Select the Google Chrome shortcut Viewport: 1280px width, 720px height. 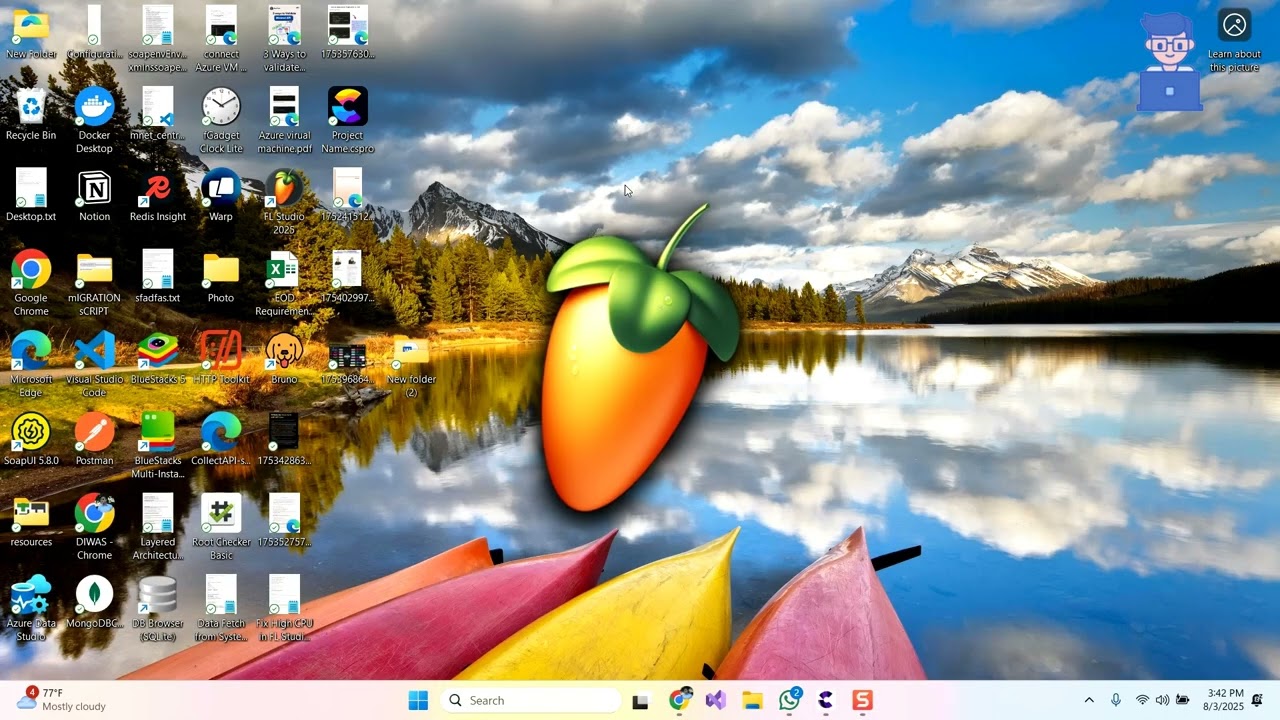(31, 269)
